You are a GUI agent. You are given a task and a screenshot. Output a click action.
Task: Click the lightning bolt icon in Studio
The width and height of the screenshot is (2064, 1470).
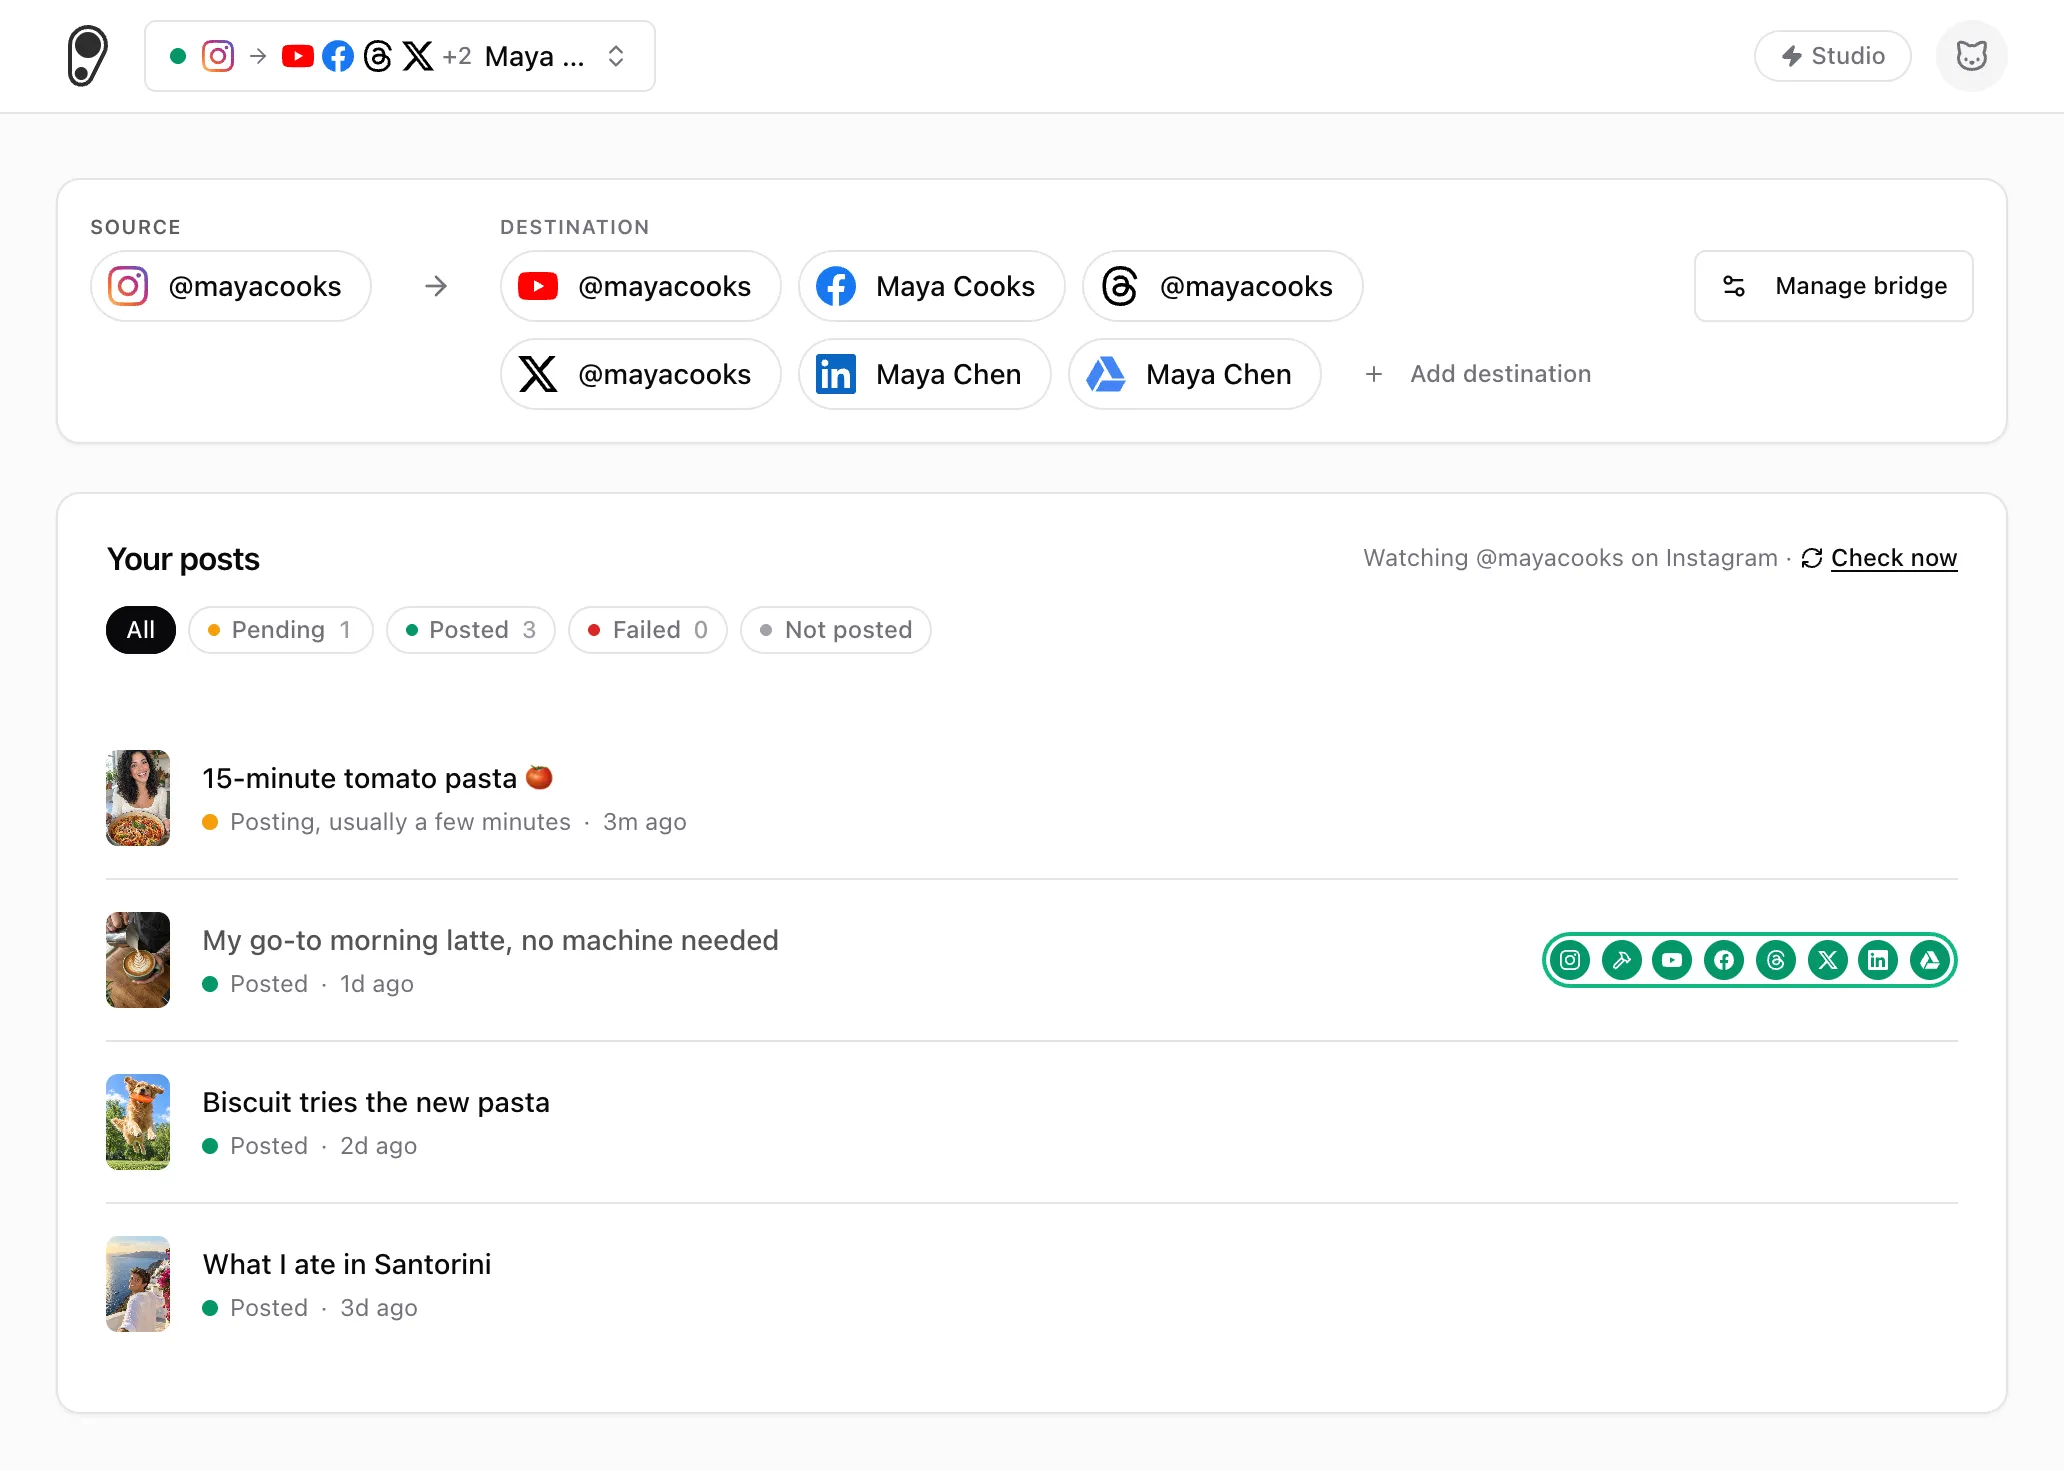pyautogui.click(x=1792, y=56)
